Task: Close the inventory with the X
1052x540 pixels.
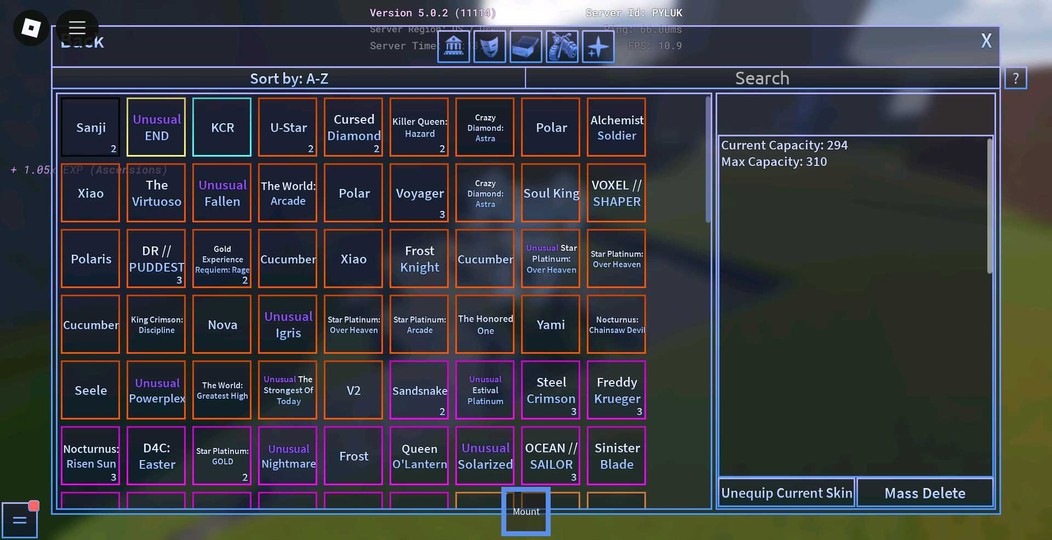Action: click(986, 41)
